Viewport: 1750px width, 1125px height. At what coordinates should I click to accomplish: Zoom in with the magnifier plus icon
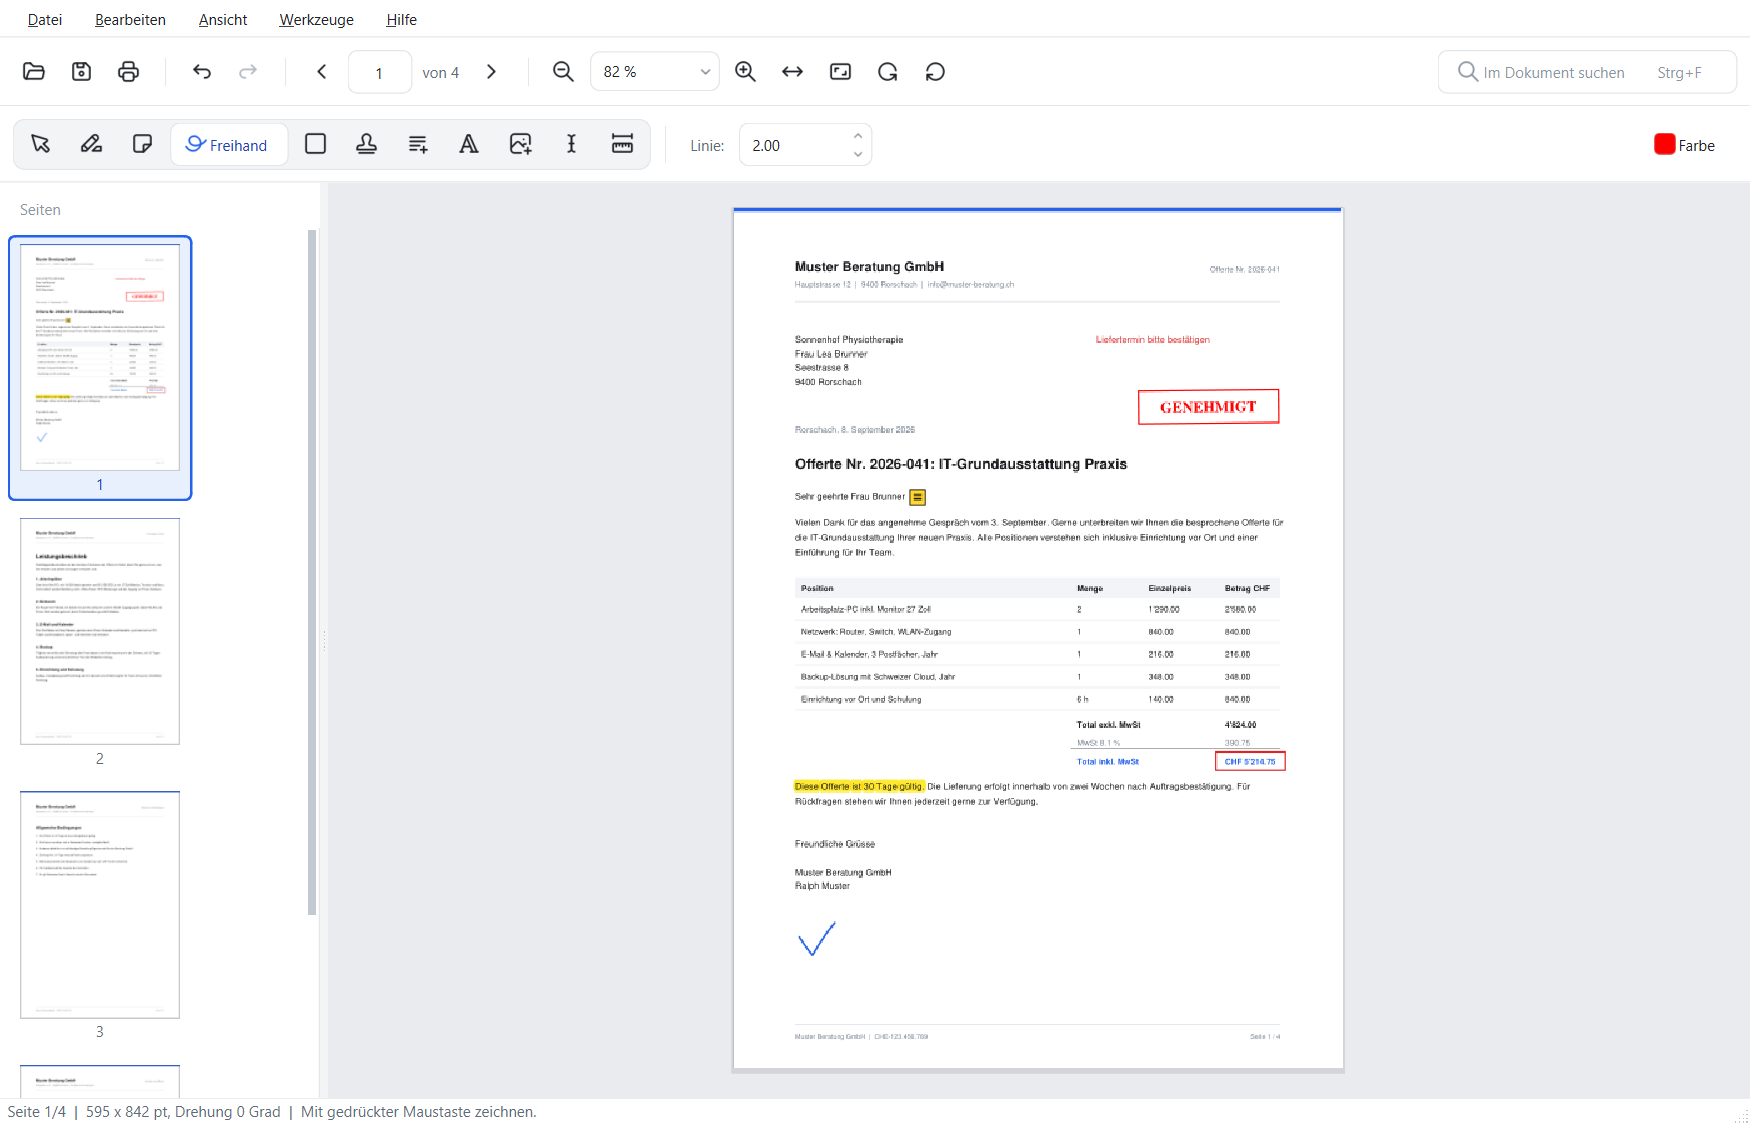(745, 72)
